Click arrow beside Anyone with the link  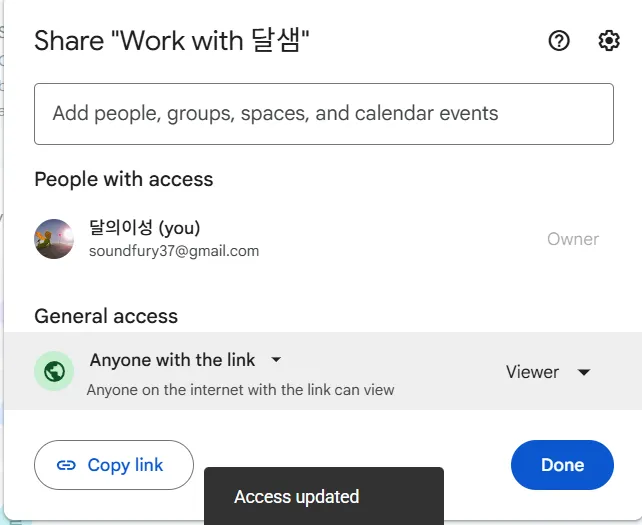pos(276,360)
